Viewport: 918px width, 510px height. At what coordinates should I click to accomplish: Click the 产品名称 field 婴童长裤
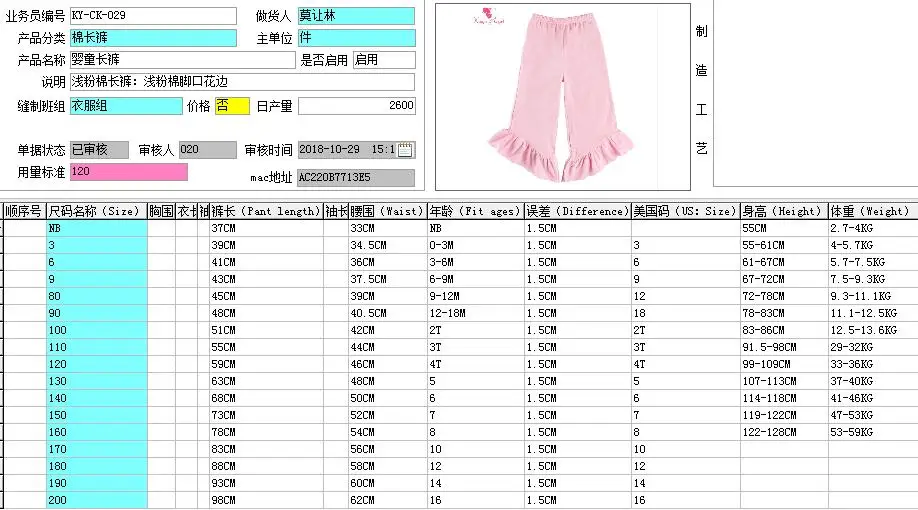[183, 60]
